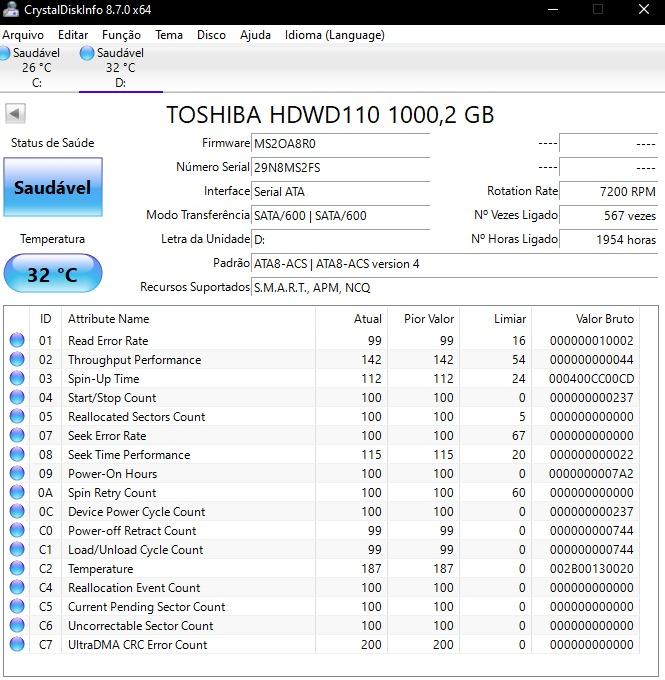Open the Arquivo menu

(x=23, y=35)
